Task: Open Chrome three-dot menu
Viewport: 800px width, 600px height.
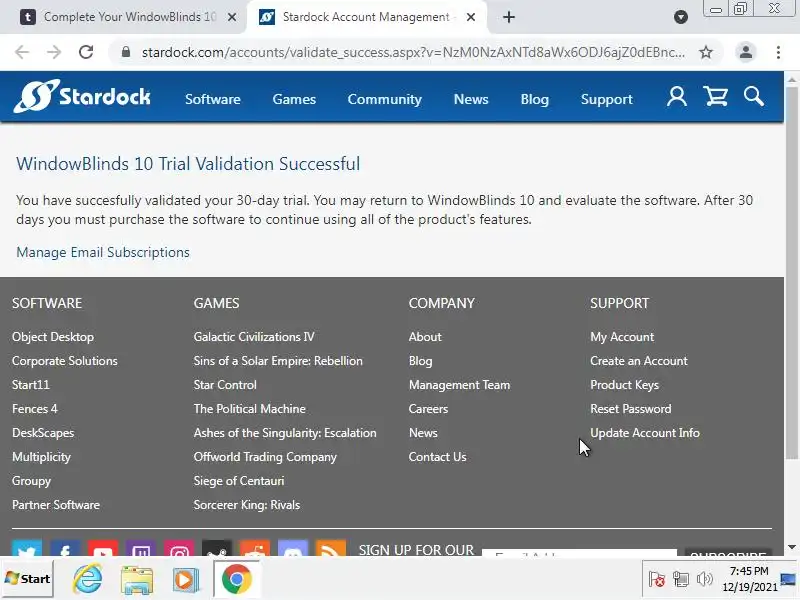Action: click(778, 52)
